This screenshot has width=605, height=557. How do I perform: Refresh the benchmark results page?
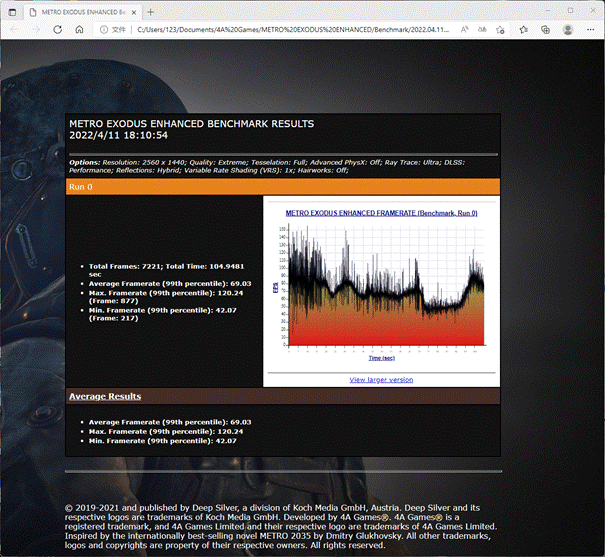tap(58, 31)
